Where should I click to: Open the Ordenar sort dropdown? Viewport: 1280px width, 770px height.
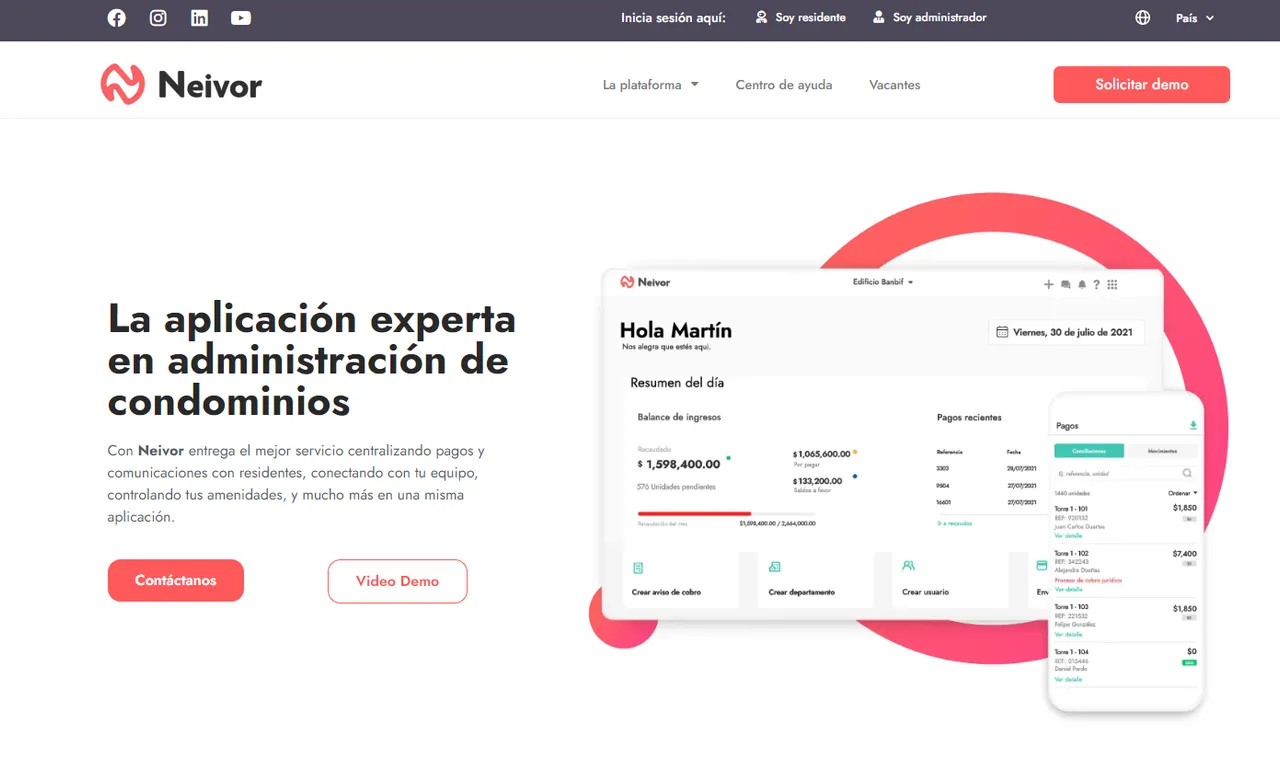coord(1183,493)
